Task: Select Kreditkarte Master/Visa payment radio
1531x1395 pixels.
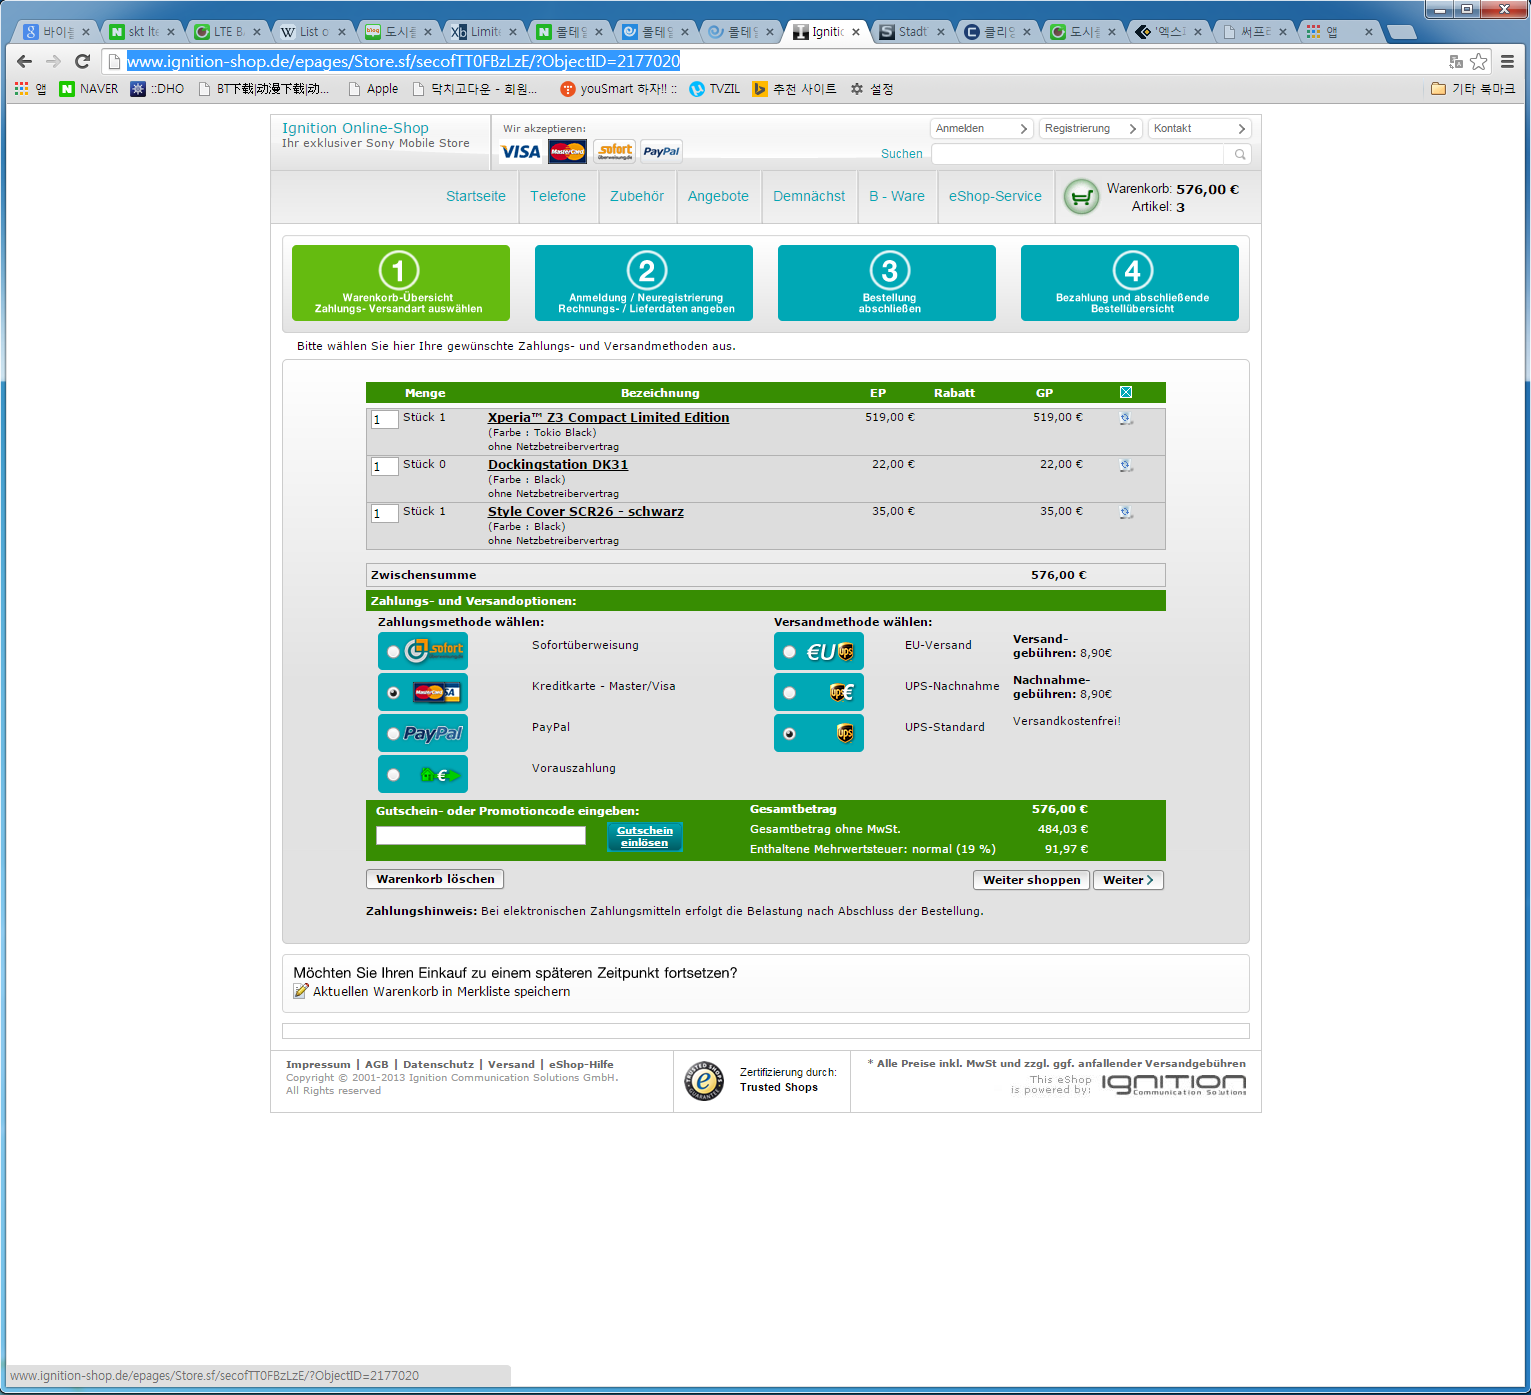Action: tap(394, 693)
